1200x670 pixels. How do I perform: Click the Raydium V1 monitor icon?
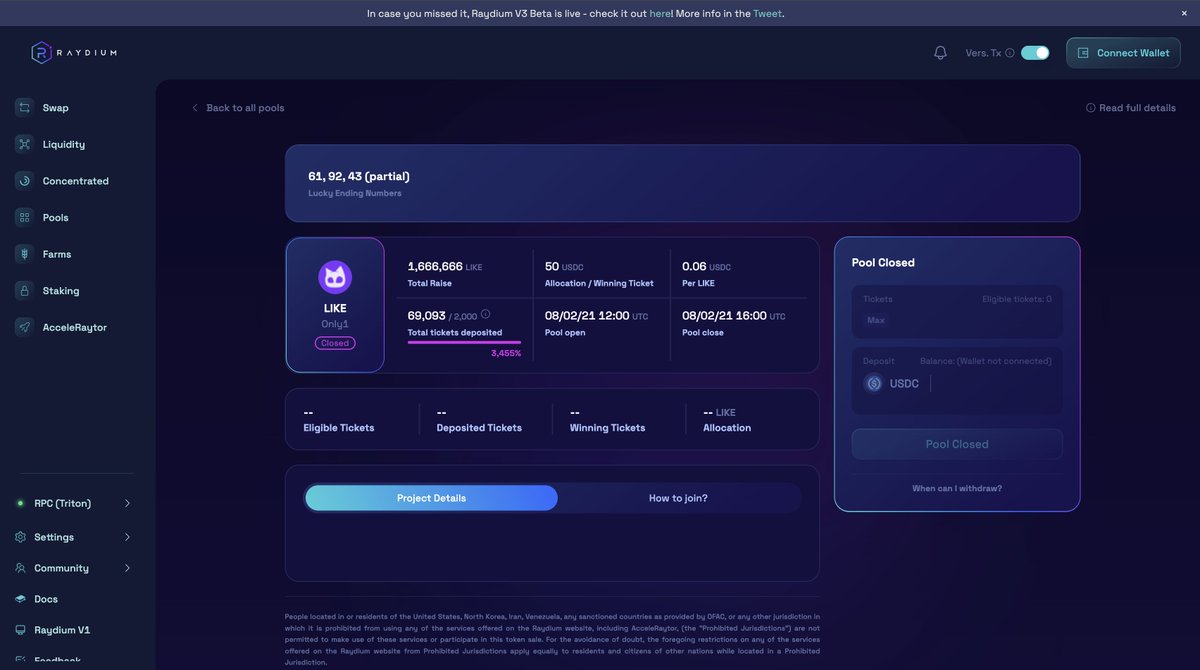[x=20, y=630]
